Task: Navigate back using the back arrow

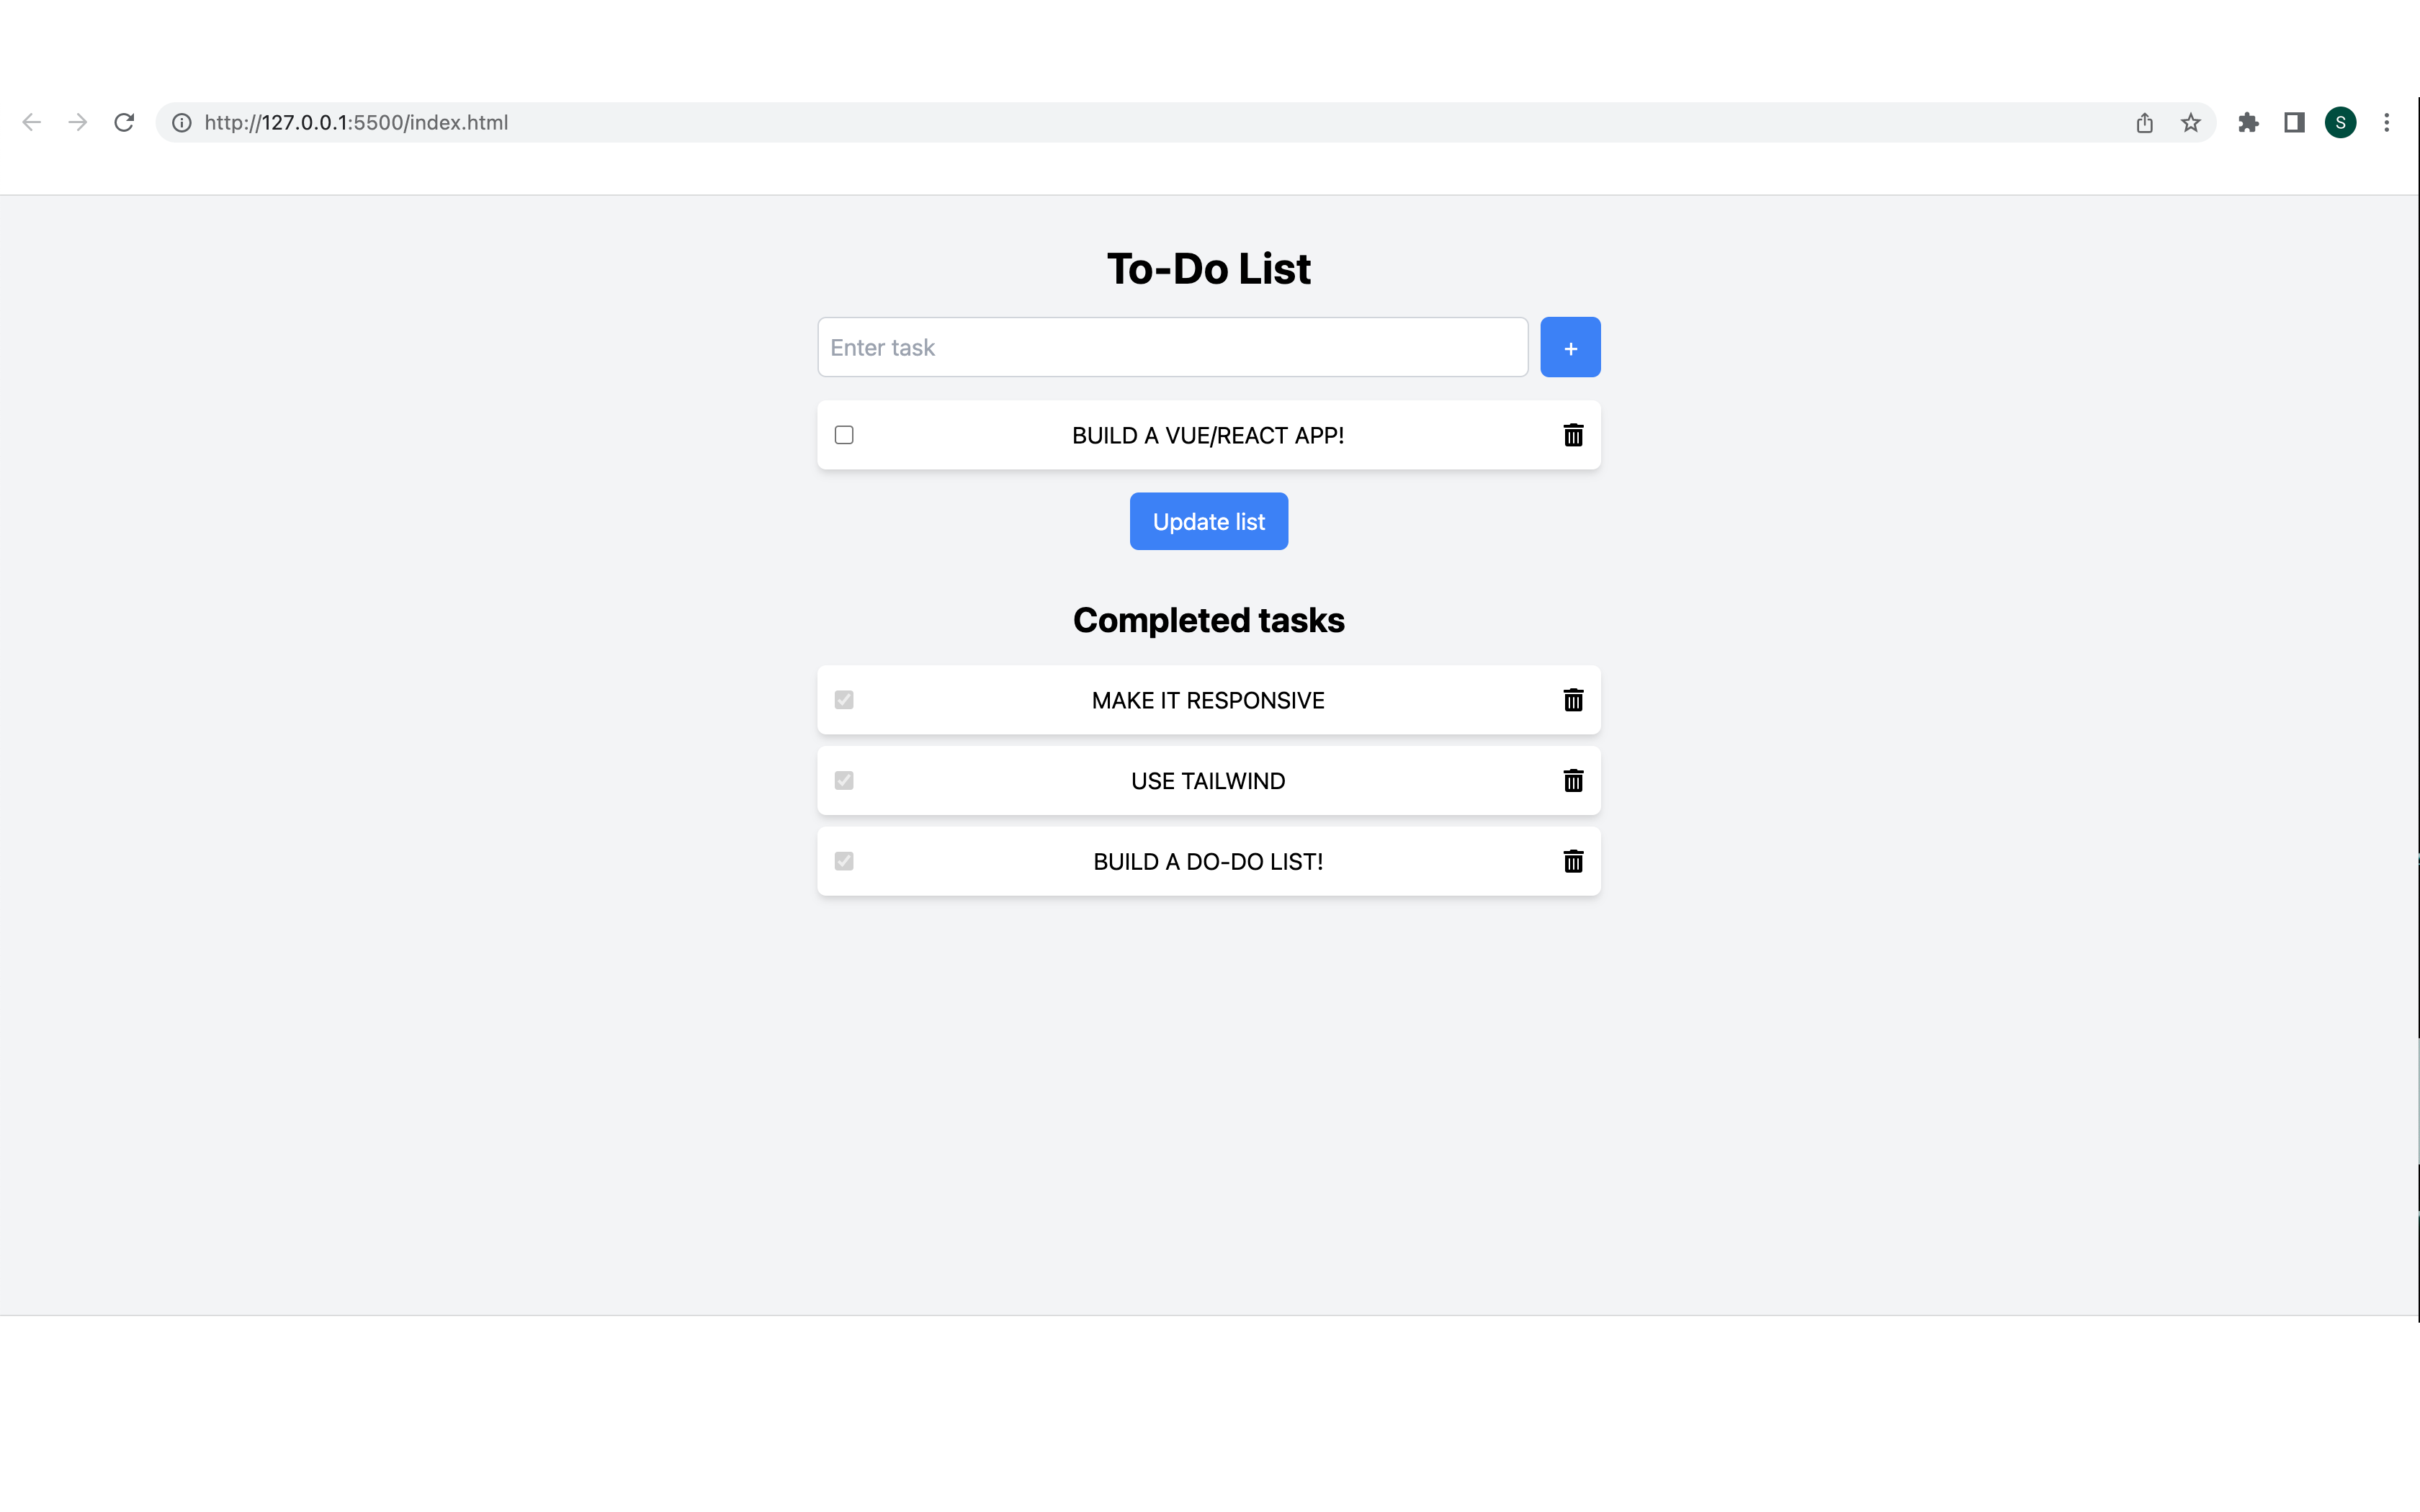Action: click(31, 121)
